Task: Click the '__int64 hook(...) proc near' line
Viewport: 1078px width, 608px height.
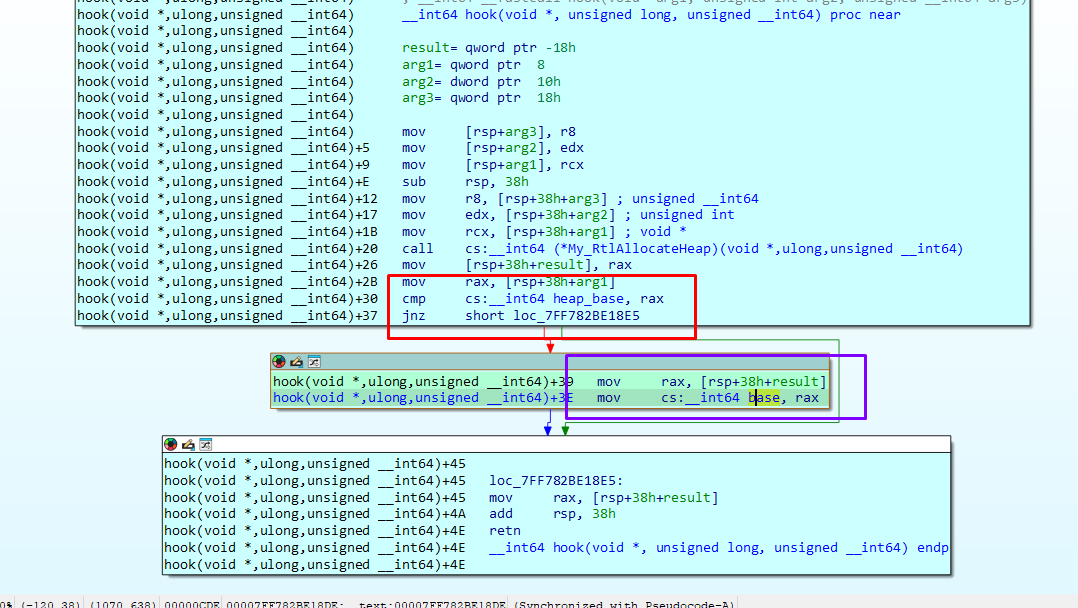Action: pyautogui.click(x=652, y=14)
